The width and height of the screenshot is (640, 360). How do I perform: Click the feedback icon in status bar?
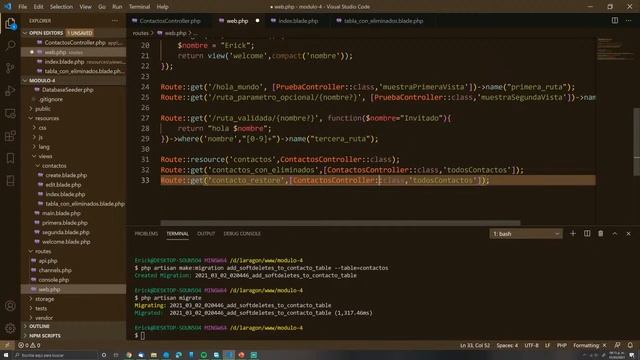coord(618,345)
